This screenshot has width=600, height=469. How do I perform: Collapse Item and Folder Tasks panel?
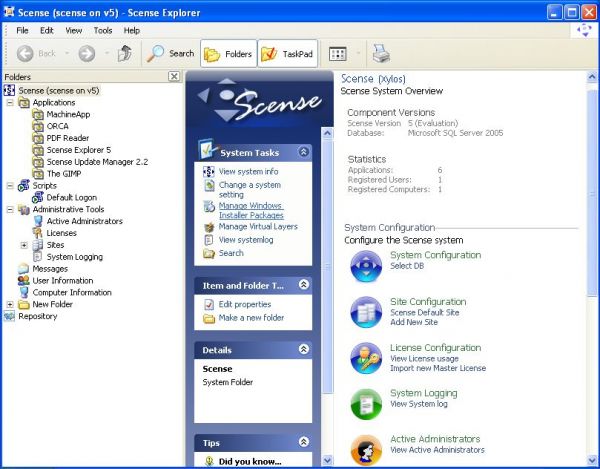[x=303, y=285]
